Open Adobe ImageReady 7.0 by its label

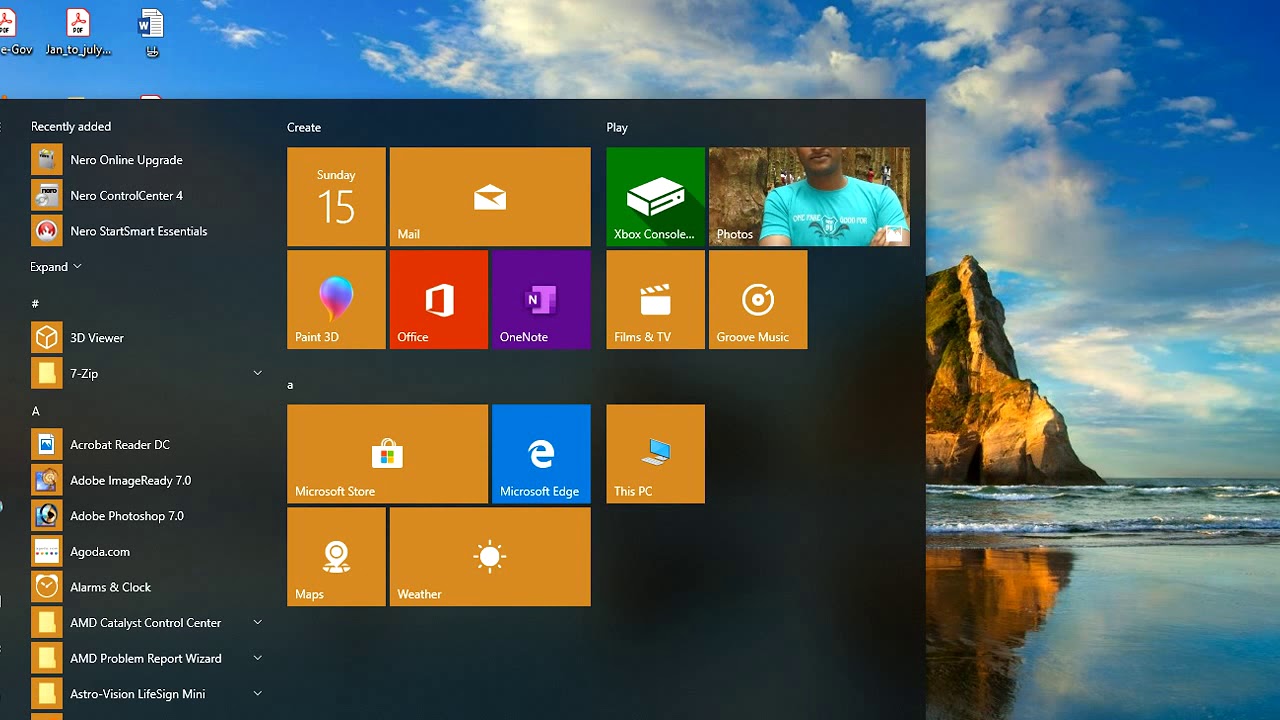[x=130, y=480]
